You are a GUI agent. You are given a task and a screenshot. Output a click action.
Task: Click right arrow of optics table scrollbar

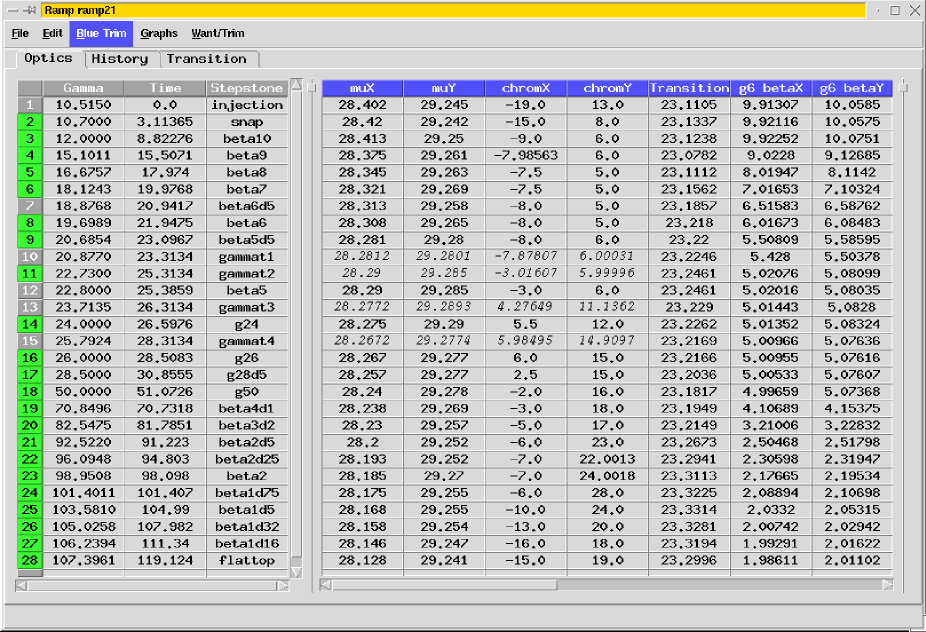coord(888,585)
